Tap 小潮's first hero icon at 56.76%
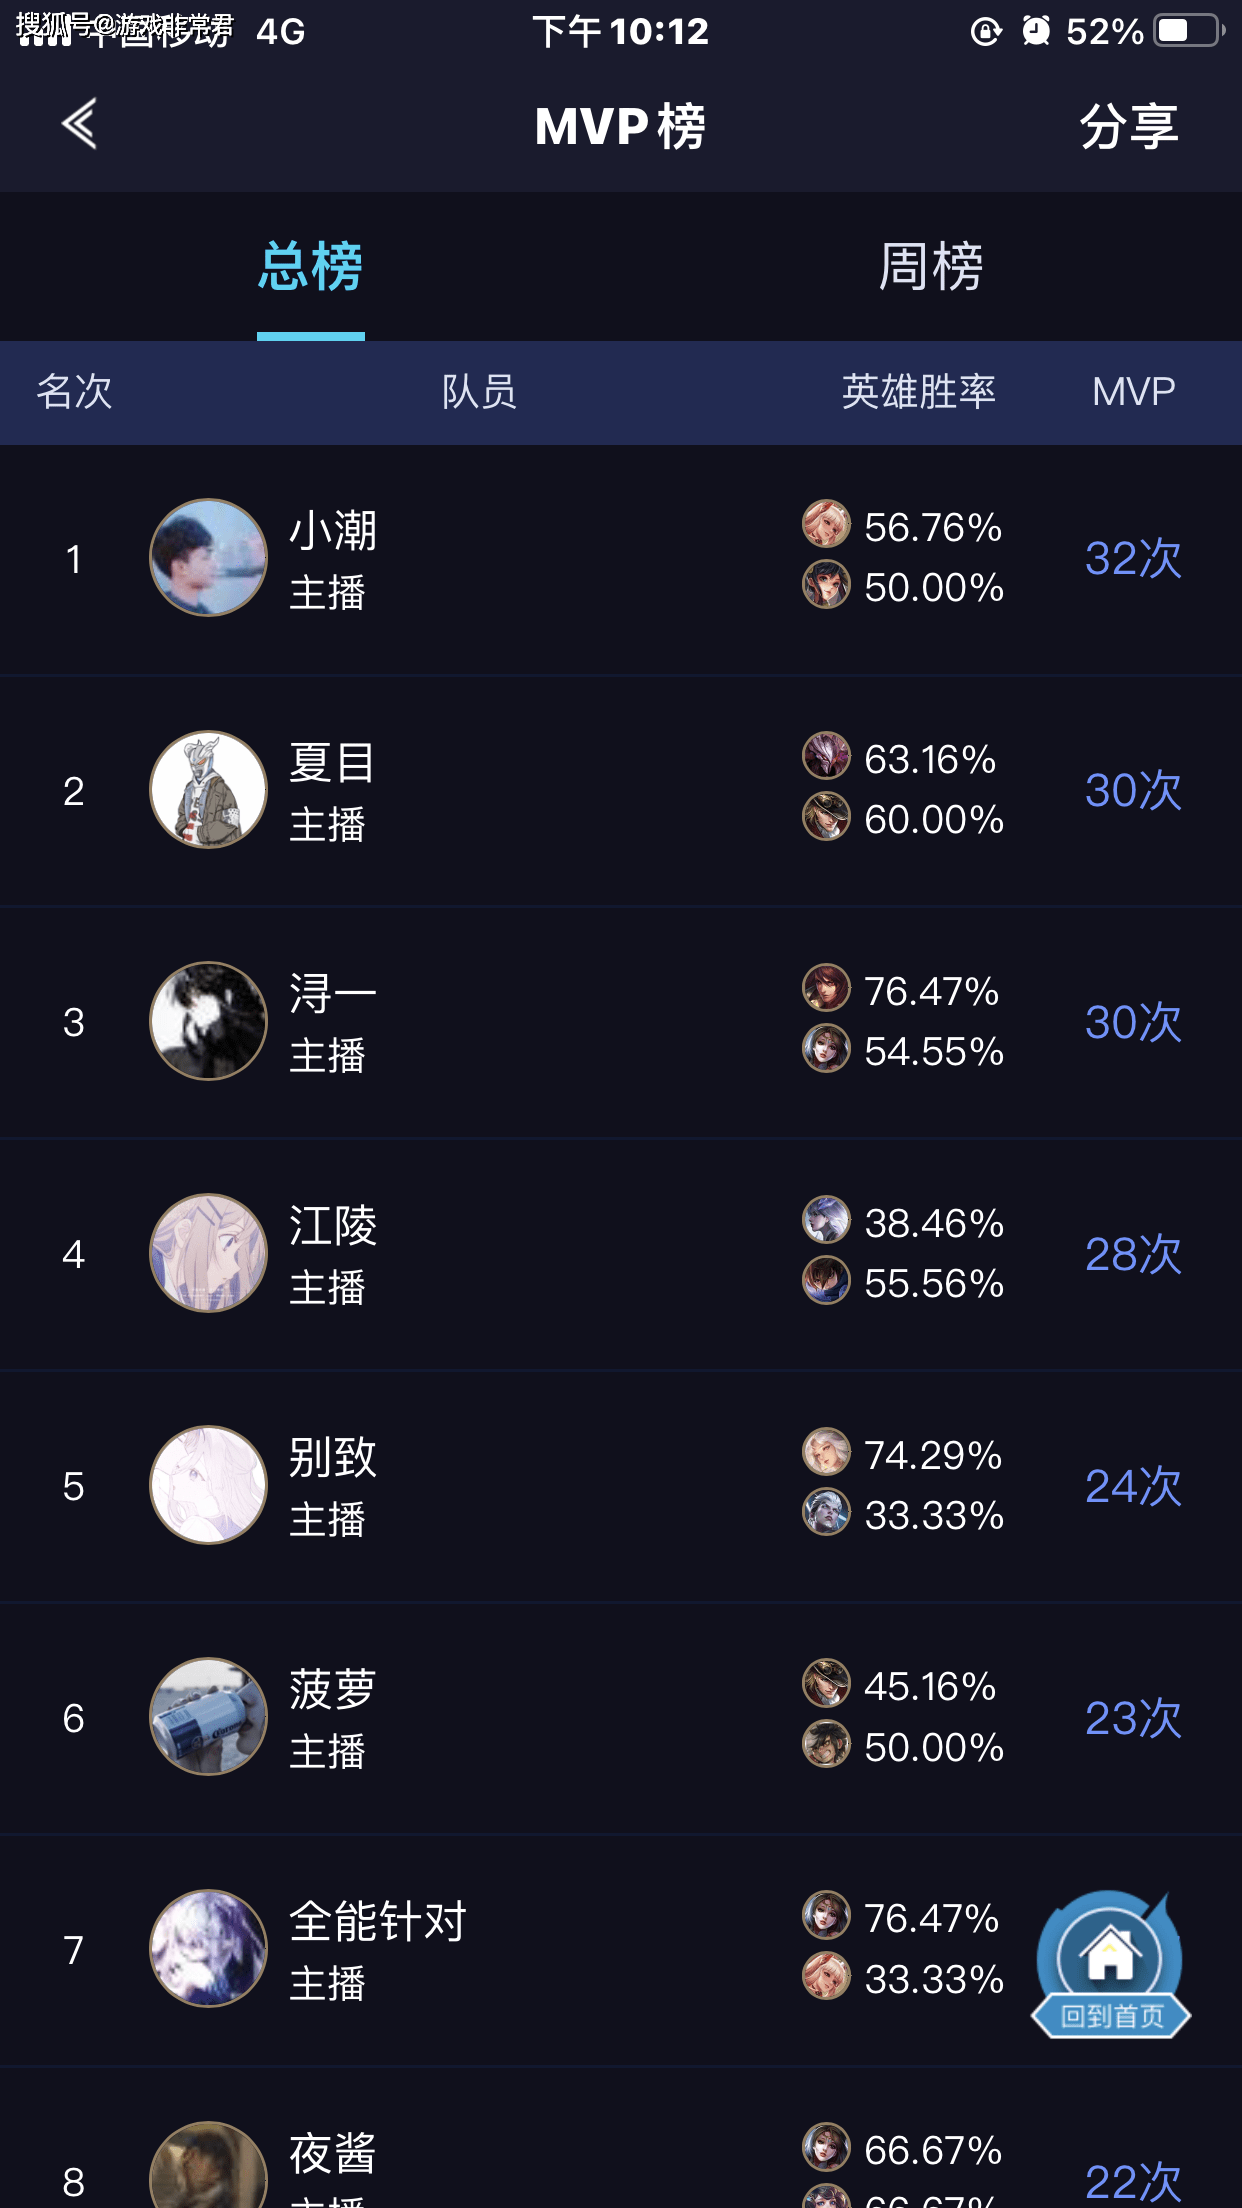Viewport: 1242px width, 2208px height. [x=826, y=524]
